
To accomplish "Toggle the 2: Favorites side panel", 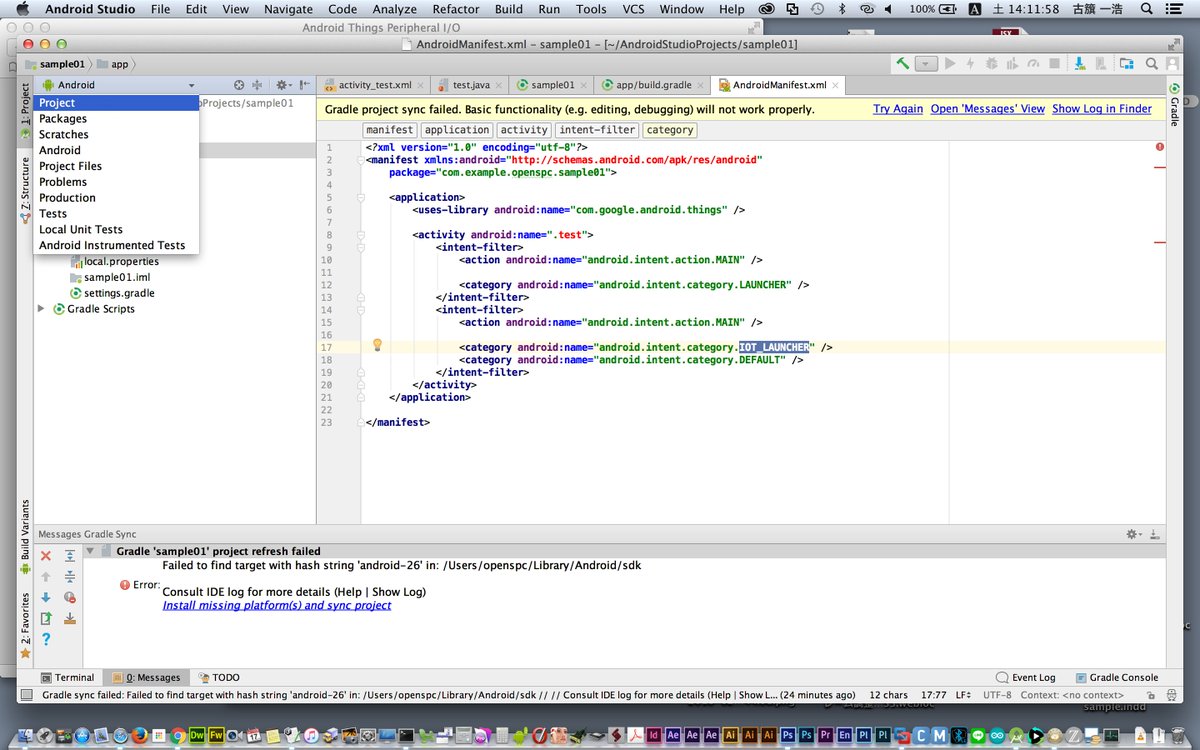I will (25, 626).
